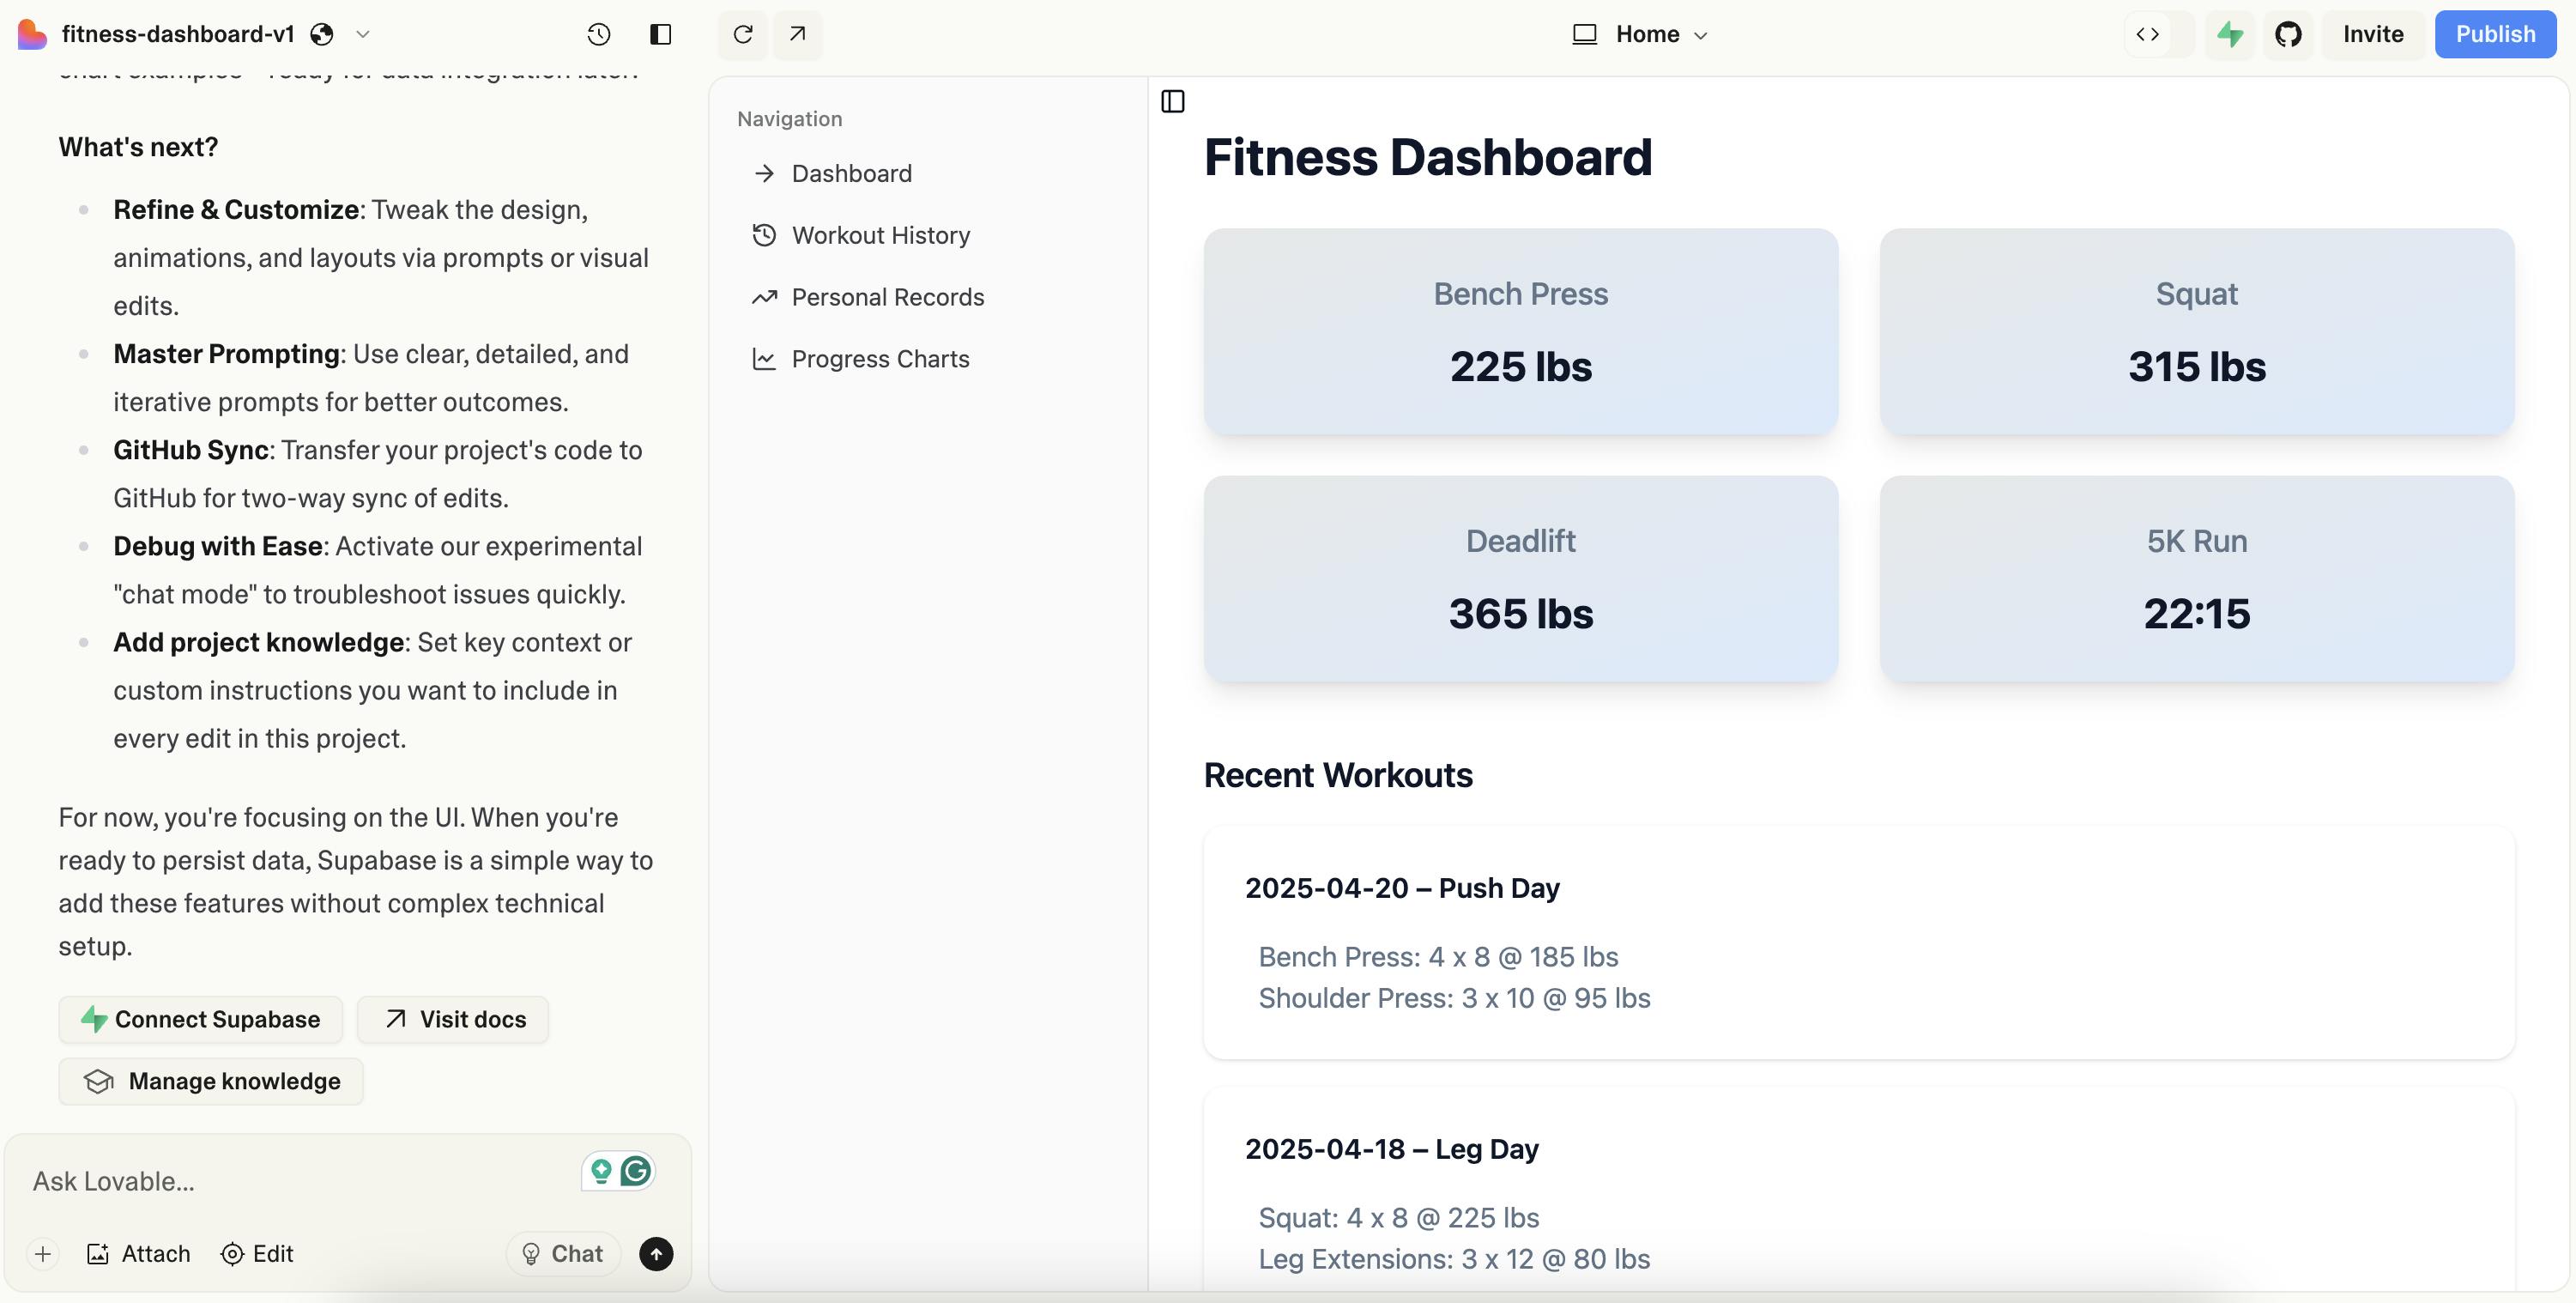Collapse the dashboard navigation sidebar
Image resolution: width=2576 pixels, height=1303 pixels.
1173,101
